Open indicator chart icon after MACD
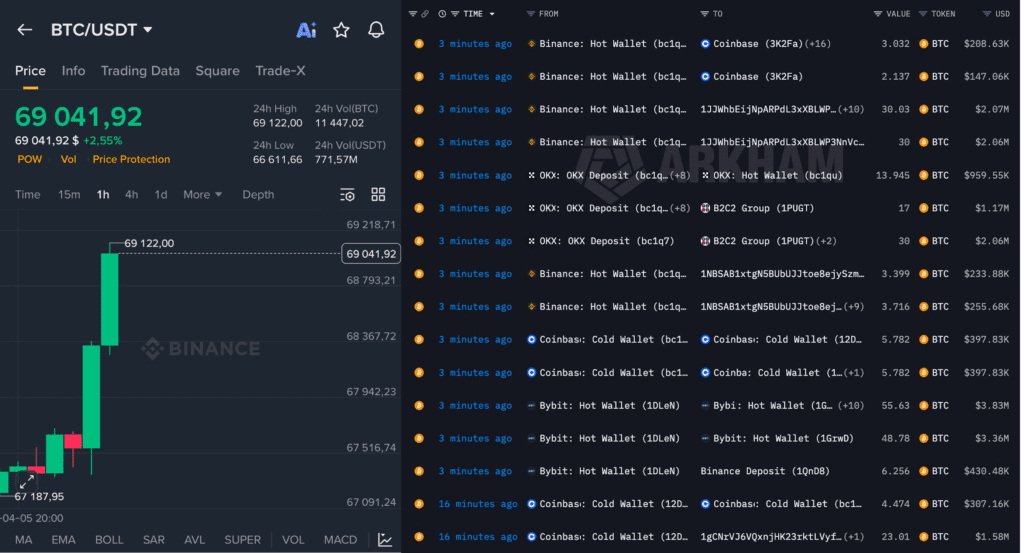This screenshot has width=1024, height=553. tap(385, 540)
